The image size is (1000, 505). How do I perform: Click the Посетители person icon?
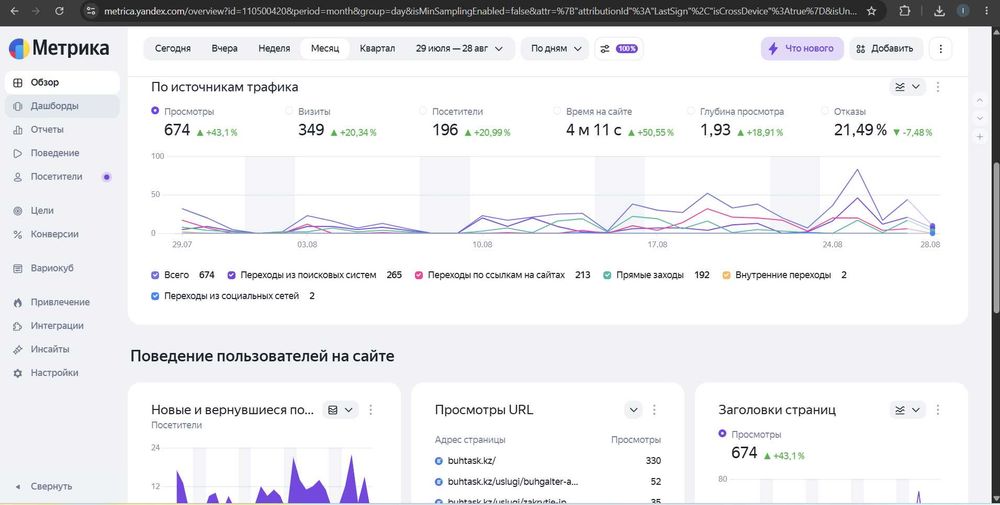(18, 177)
